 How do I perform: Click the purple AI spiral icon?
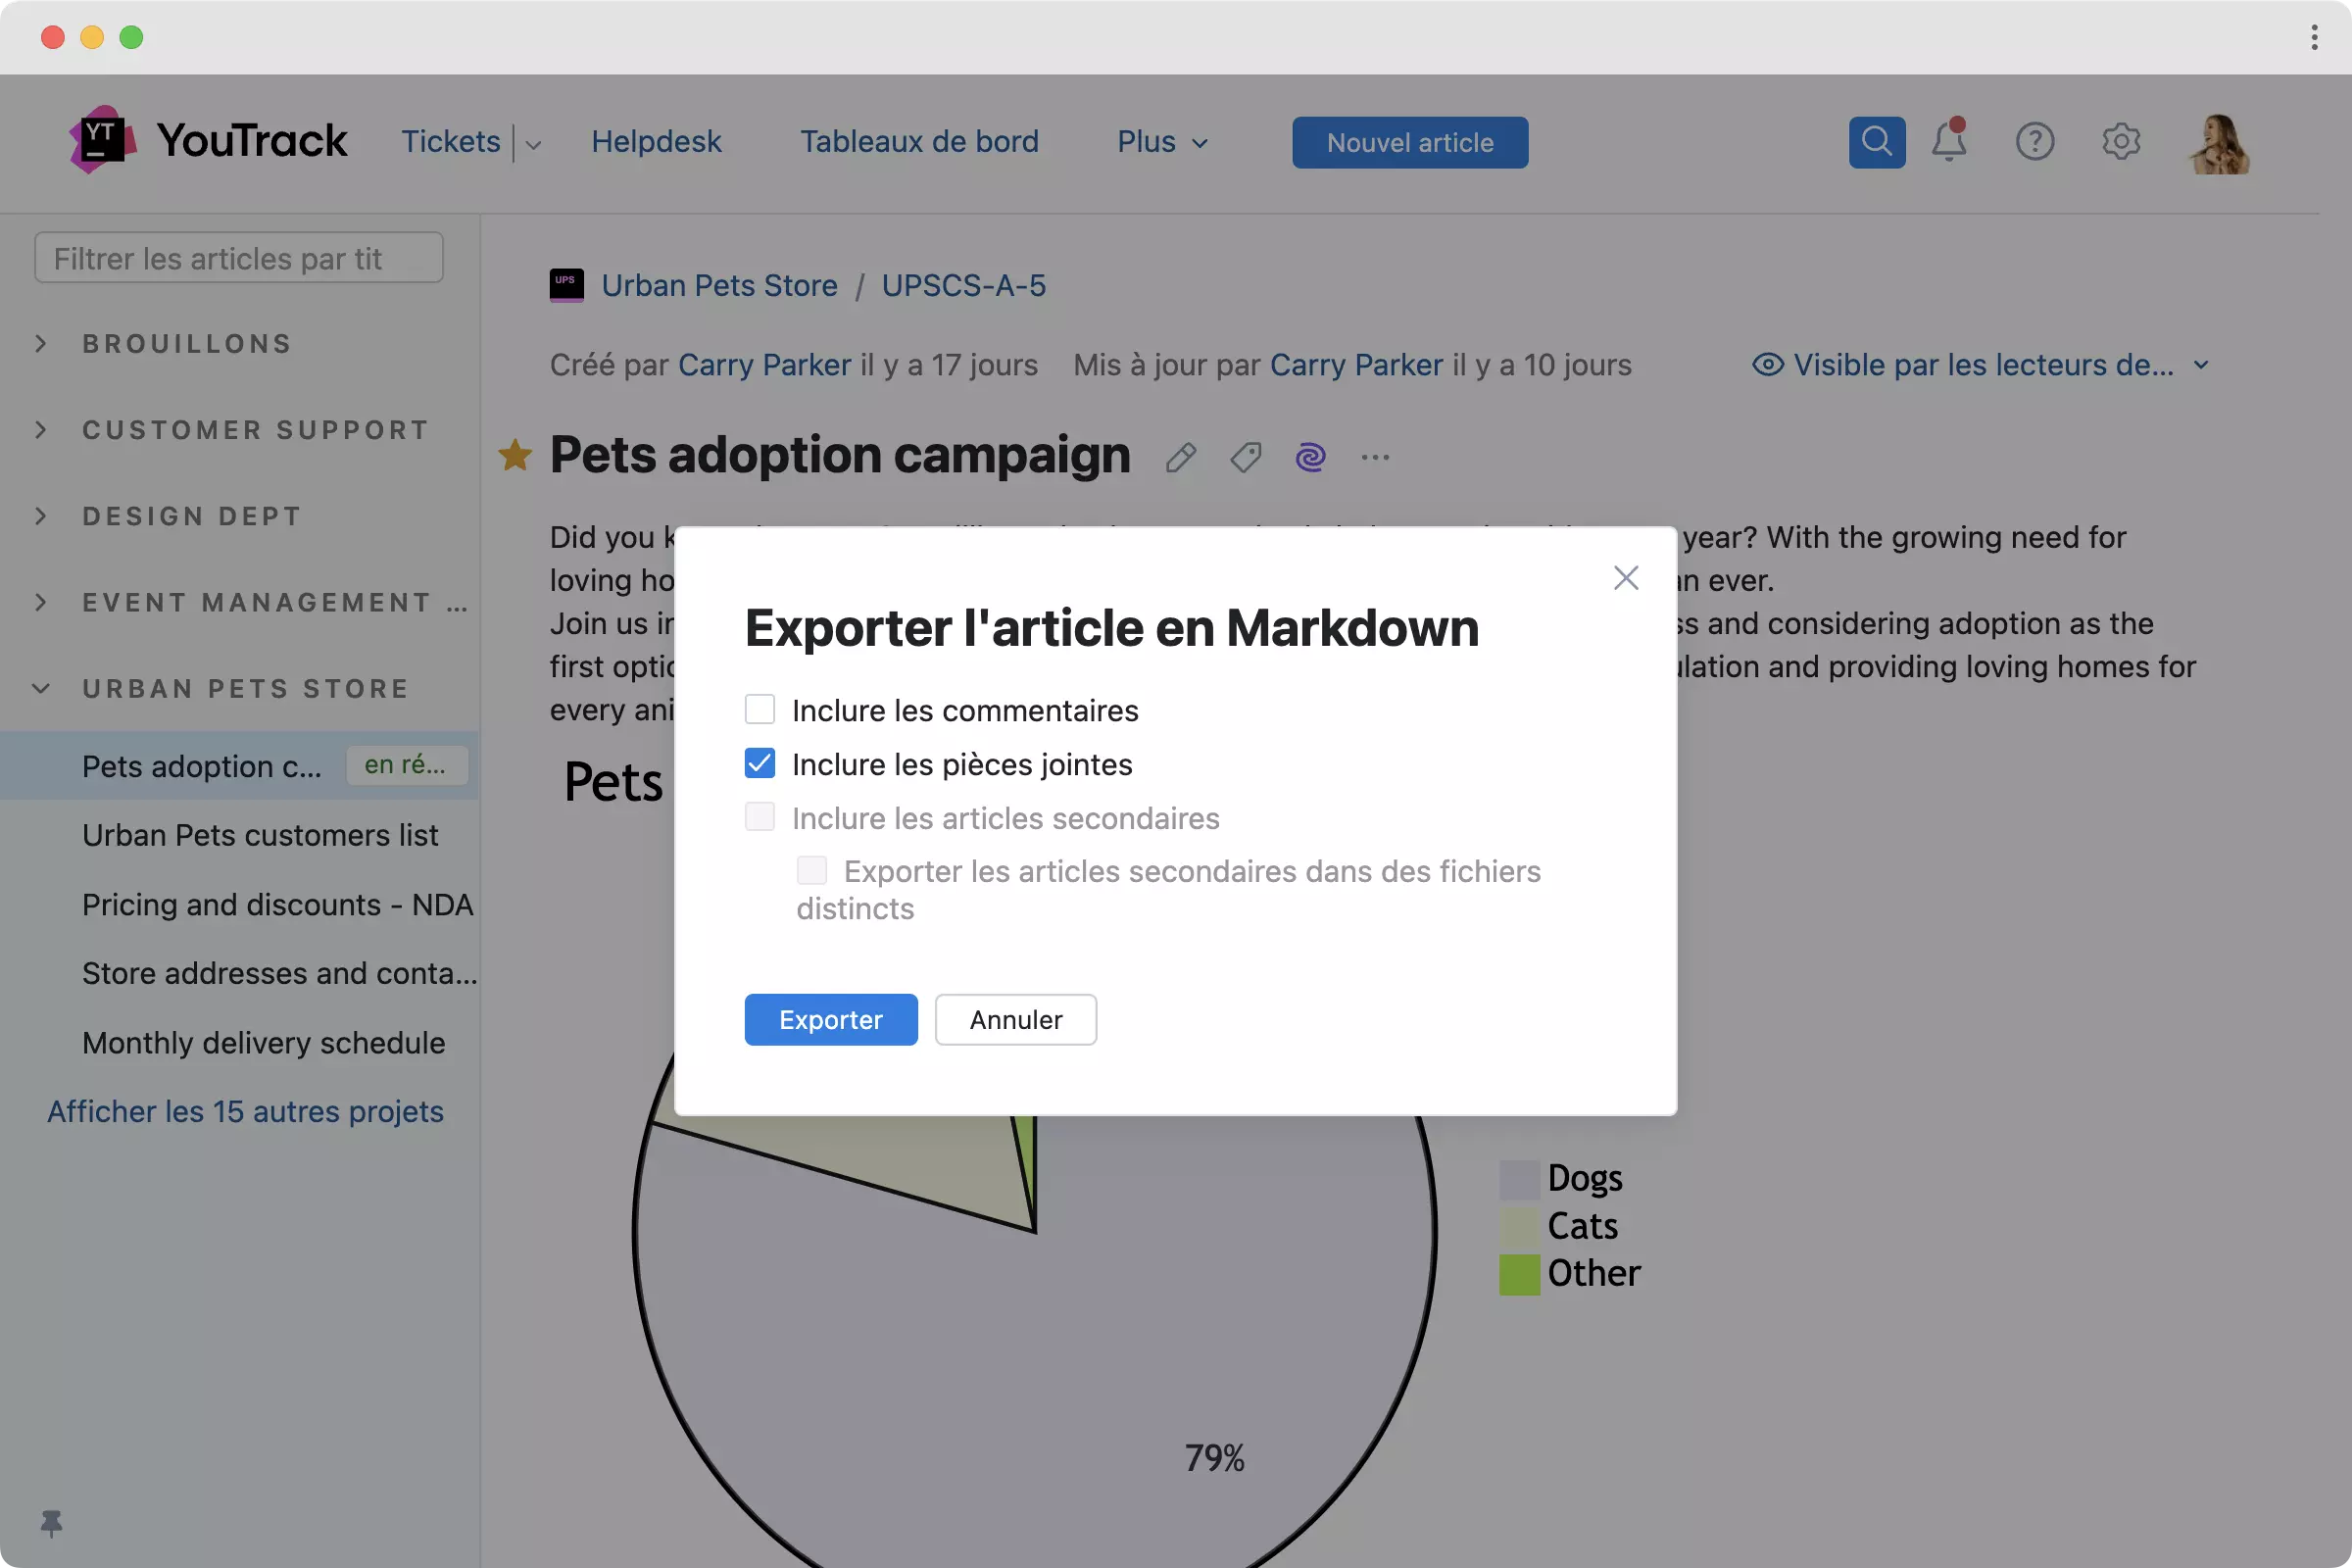1310,458
